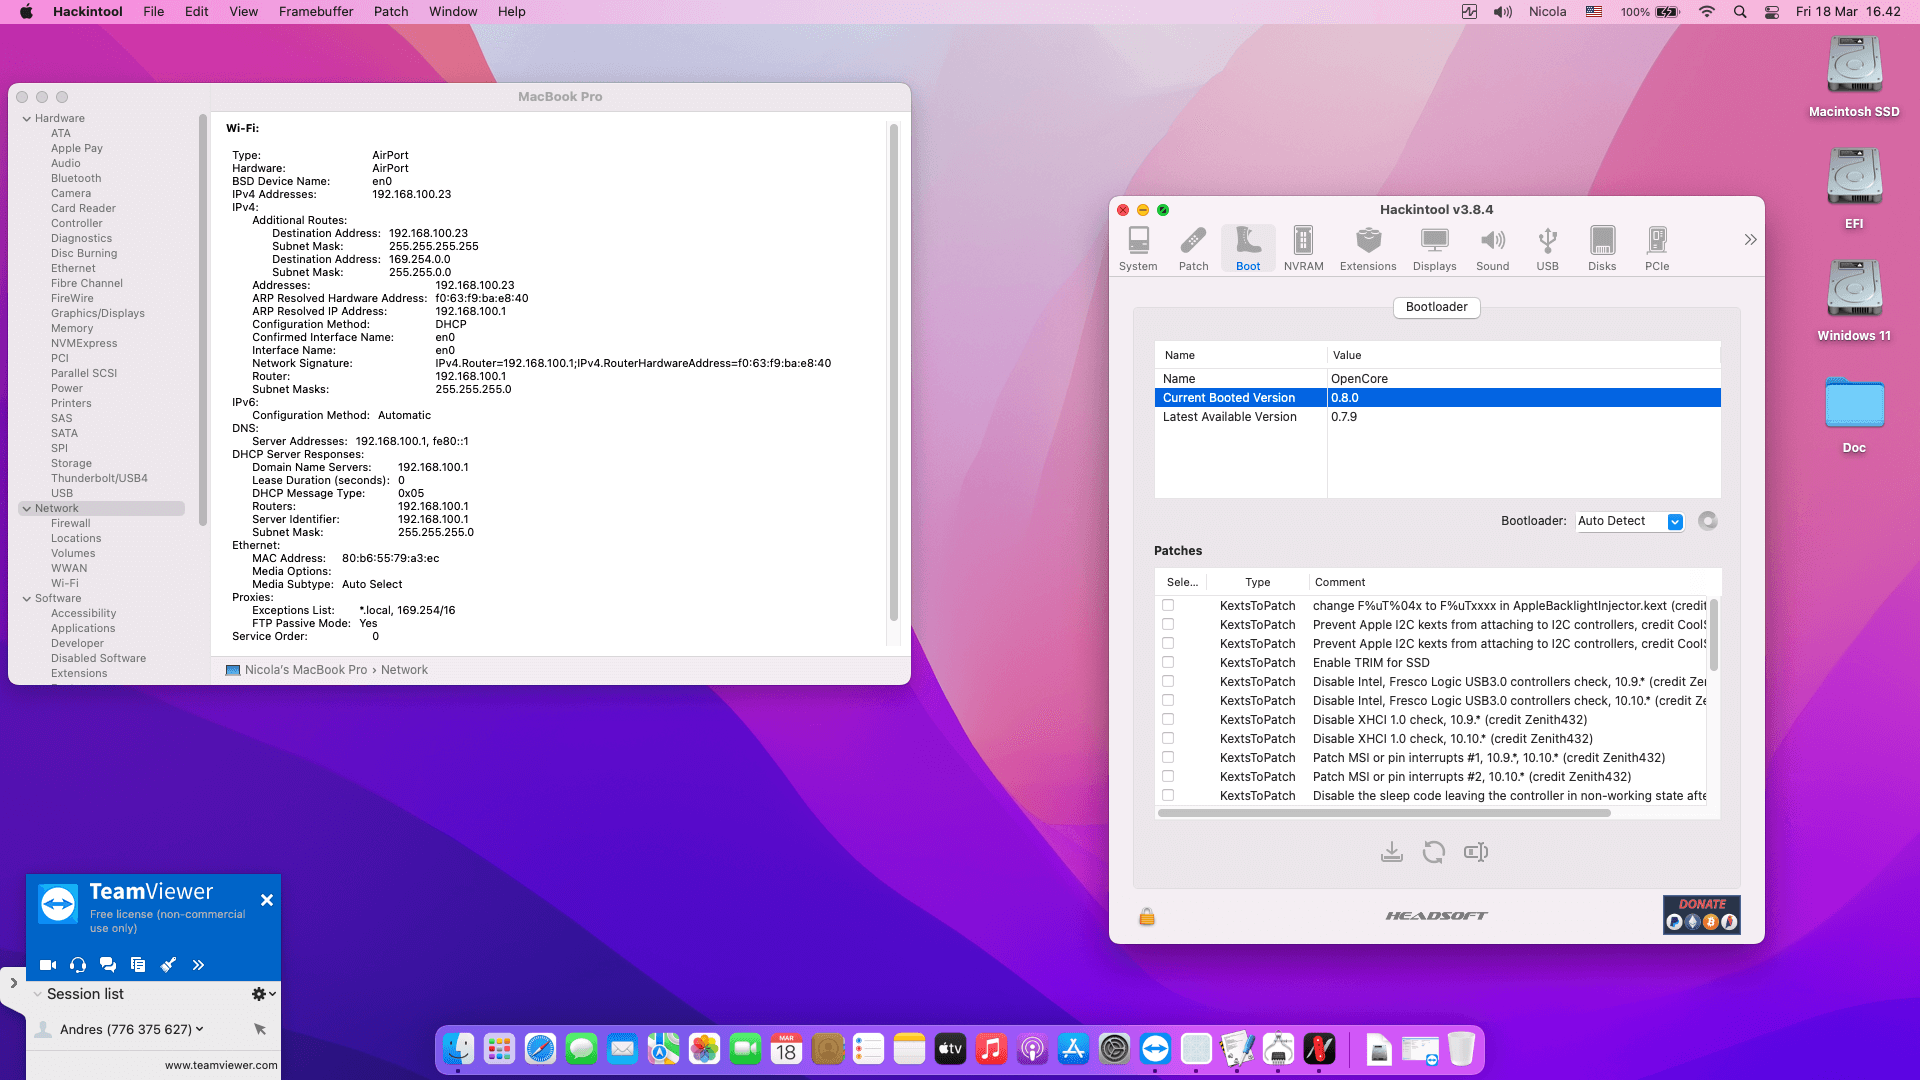Select the Boot toolbar icon

[1248, 248]
